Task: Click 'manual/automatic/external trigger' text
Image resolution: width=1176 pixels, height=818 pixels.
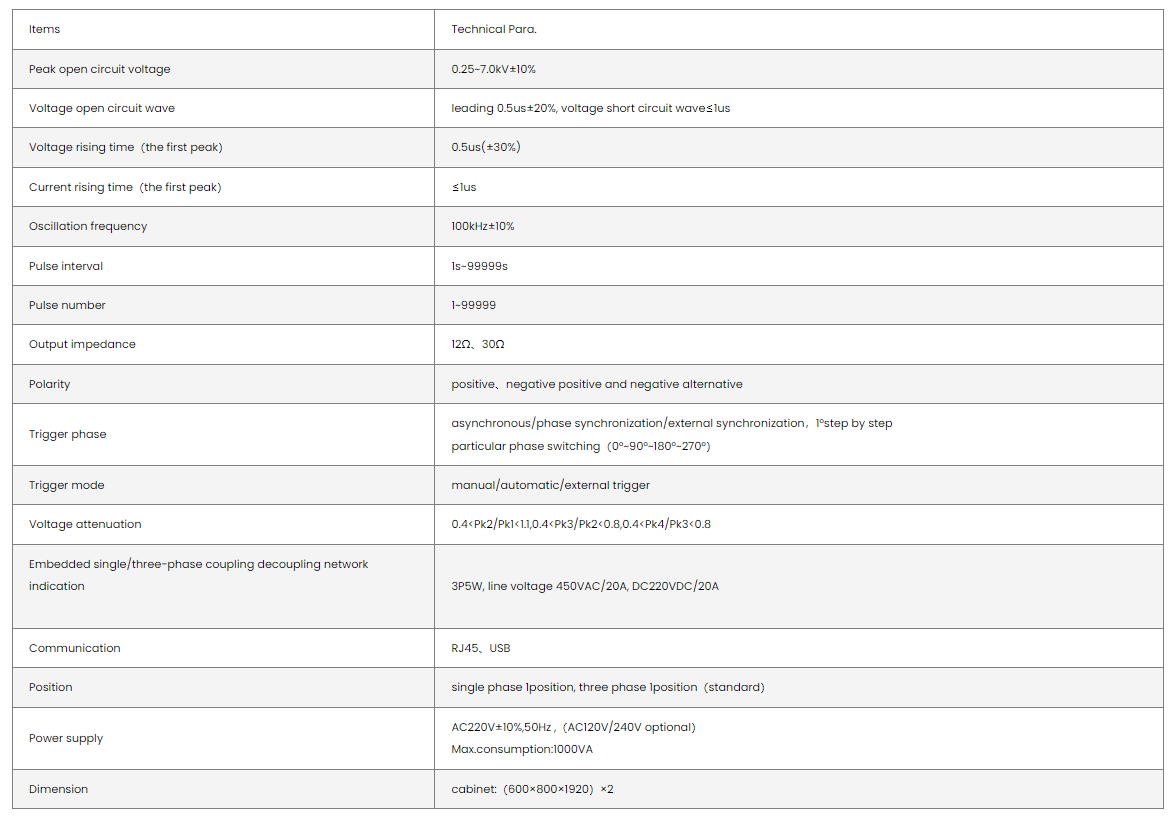Action: [x=550, y=485]
